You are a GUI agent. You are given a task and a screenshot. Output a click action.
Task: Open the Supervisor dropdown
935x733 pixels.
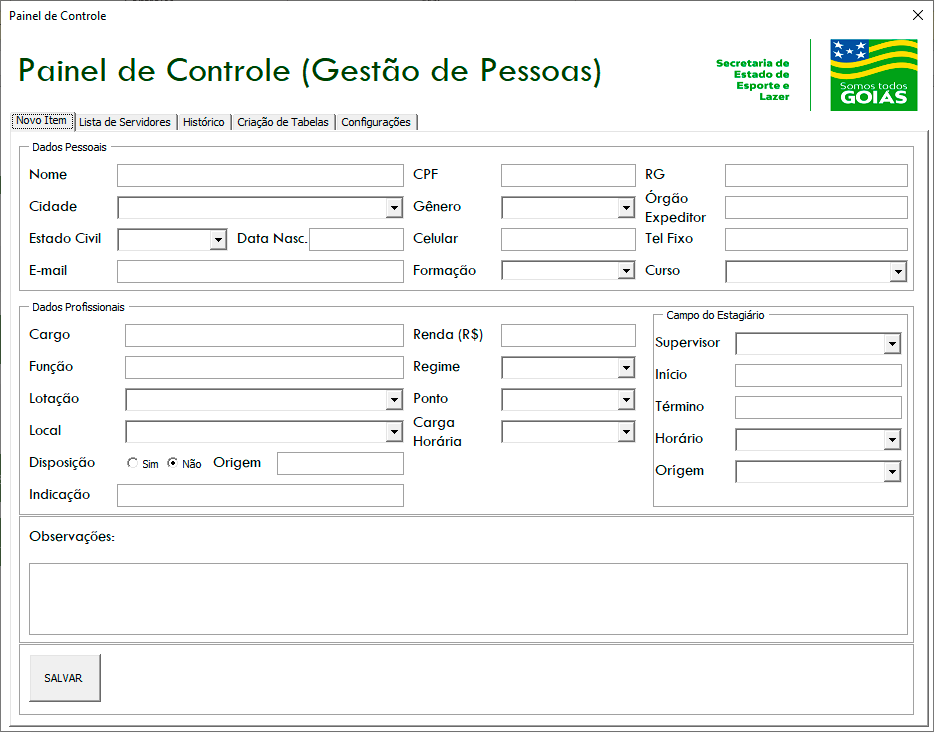point(892,344)
